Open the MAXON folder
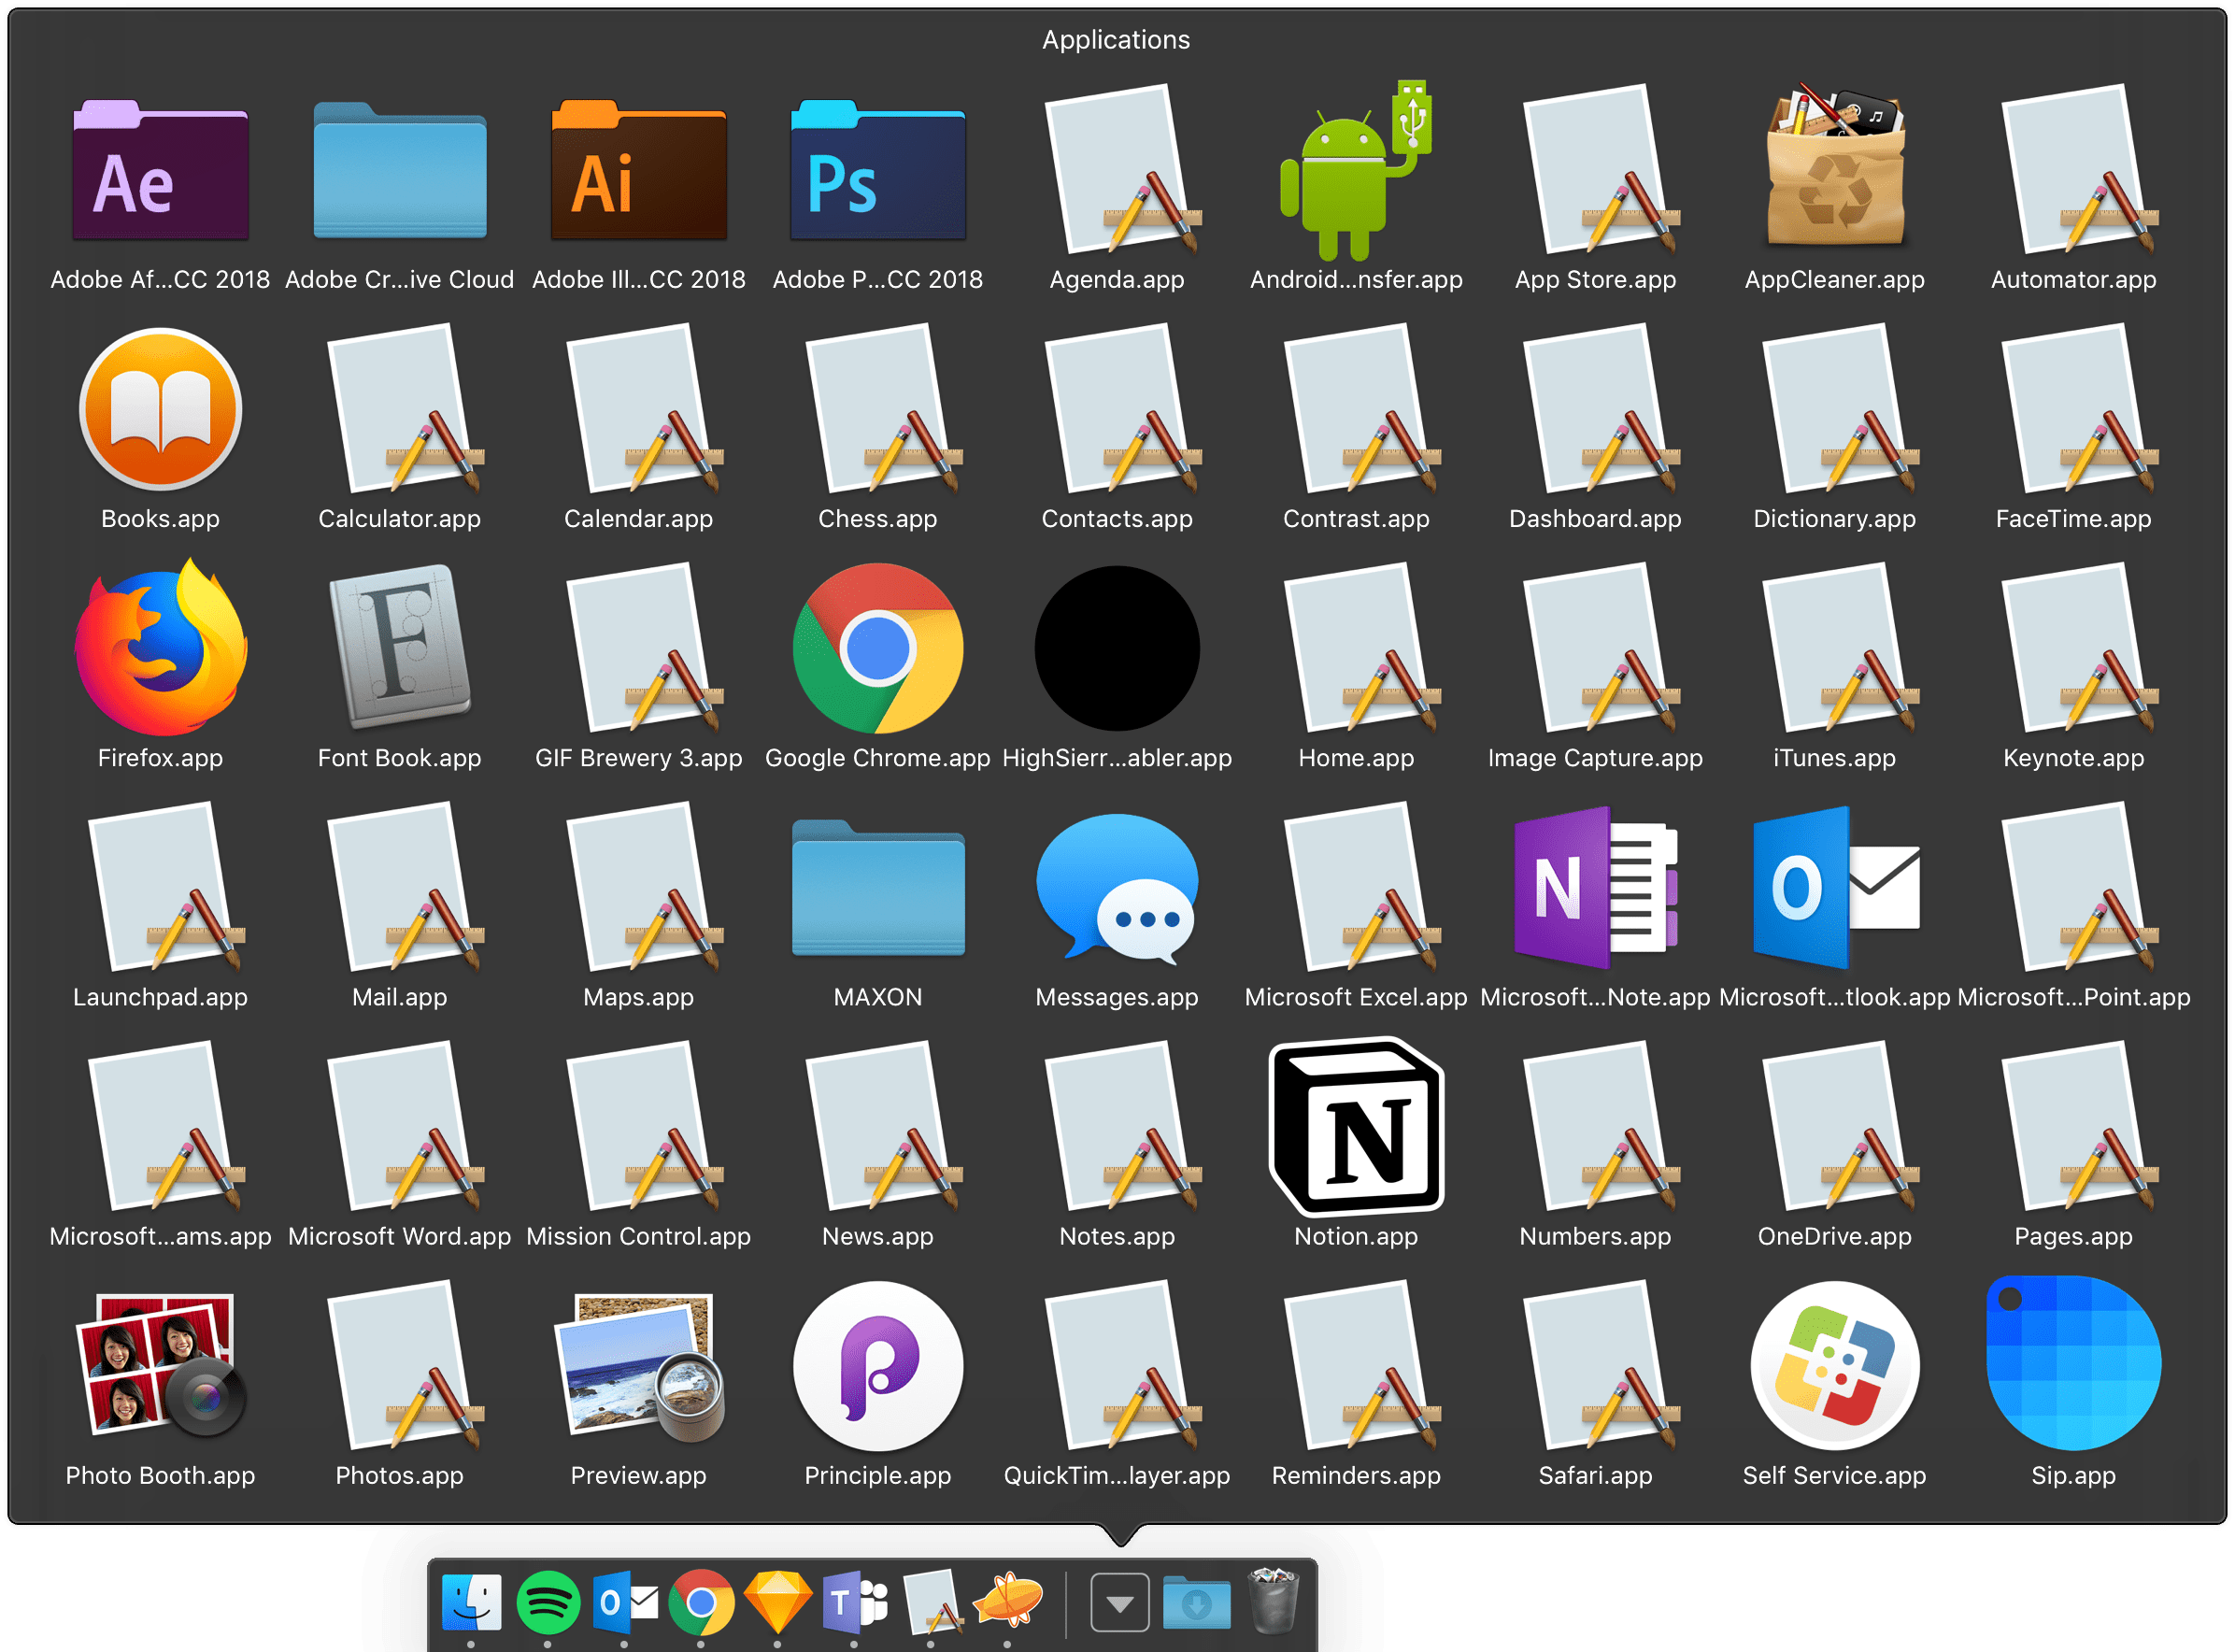The width and height of the screenshot is (2235, 1652). click(878, 890)
